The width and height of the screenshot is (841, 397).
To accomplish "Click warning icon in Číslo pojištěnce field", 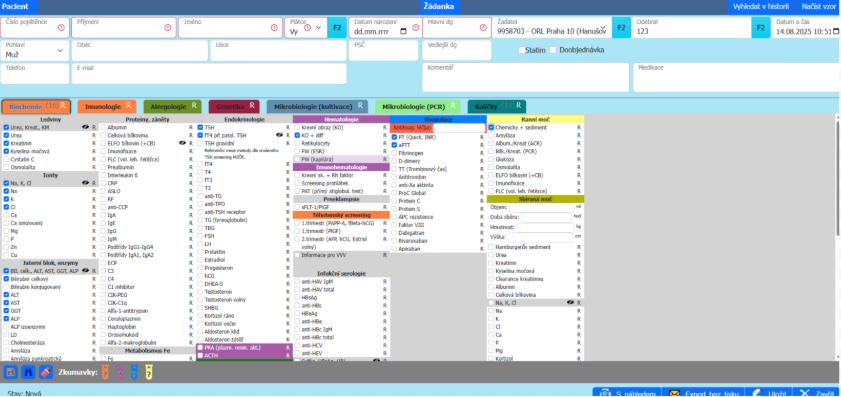I will (61, 27).
